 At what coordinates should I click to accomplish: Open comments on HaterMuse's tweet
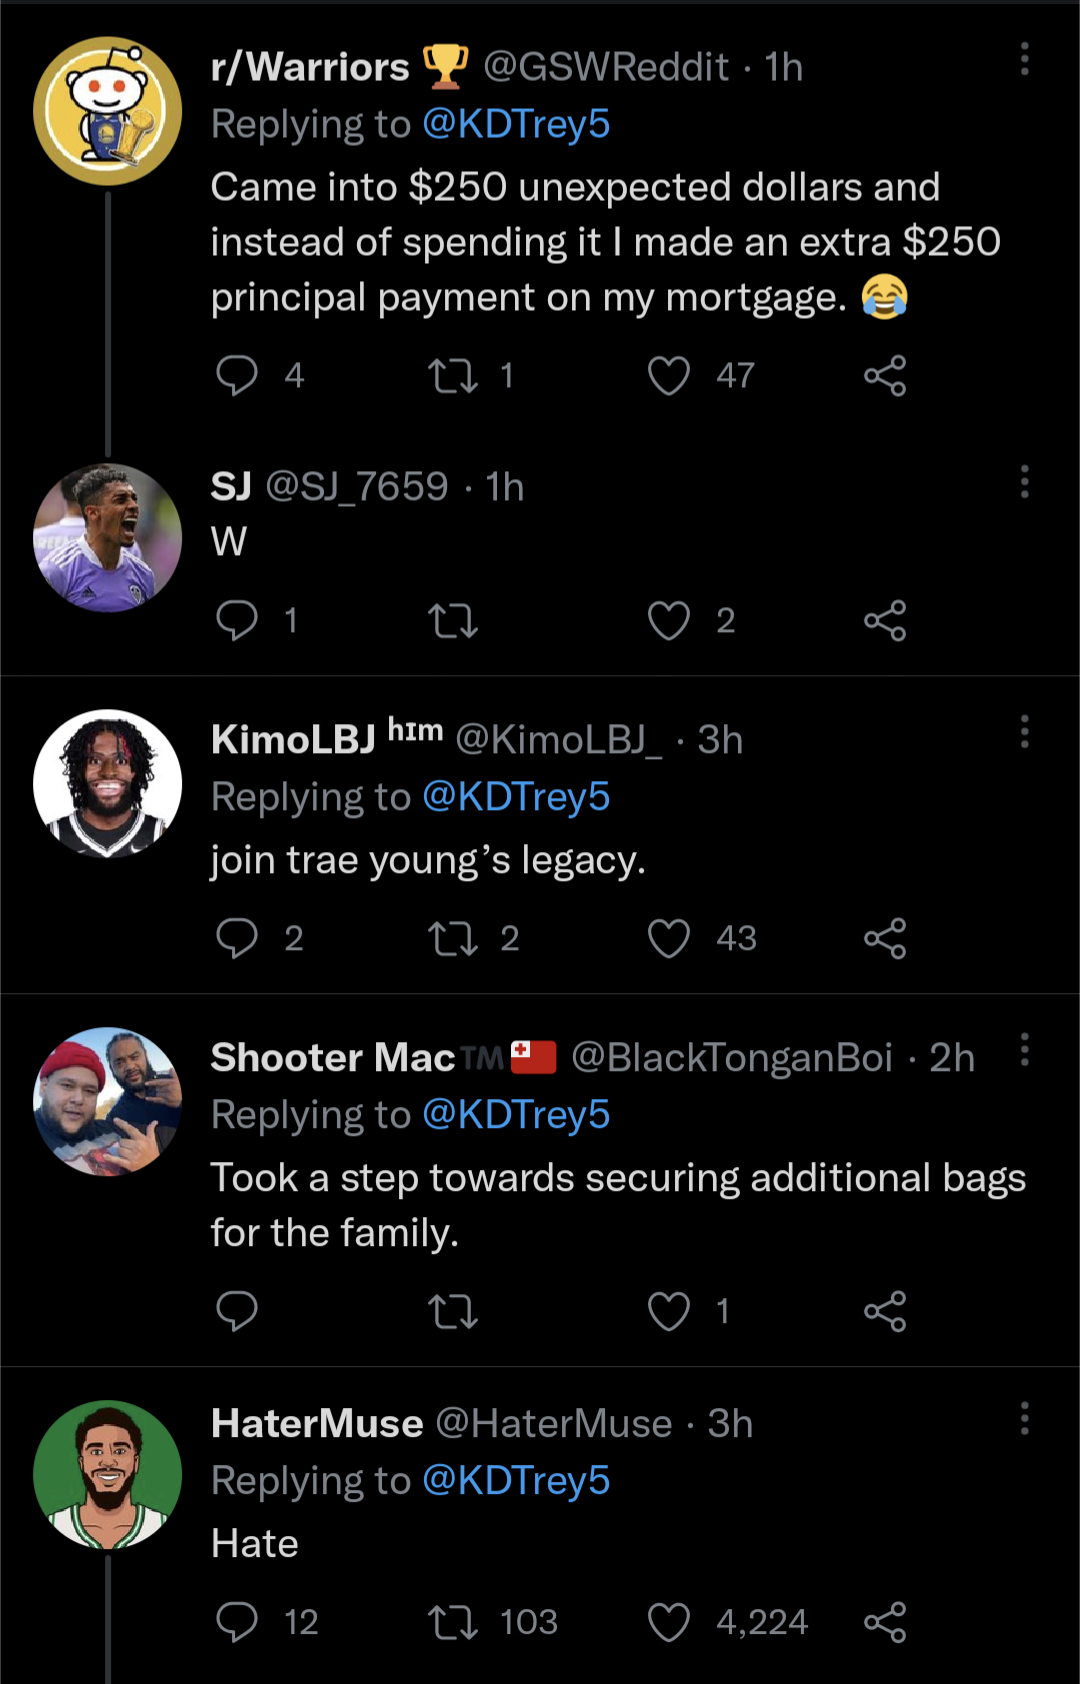pos(237,1622)
